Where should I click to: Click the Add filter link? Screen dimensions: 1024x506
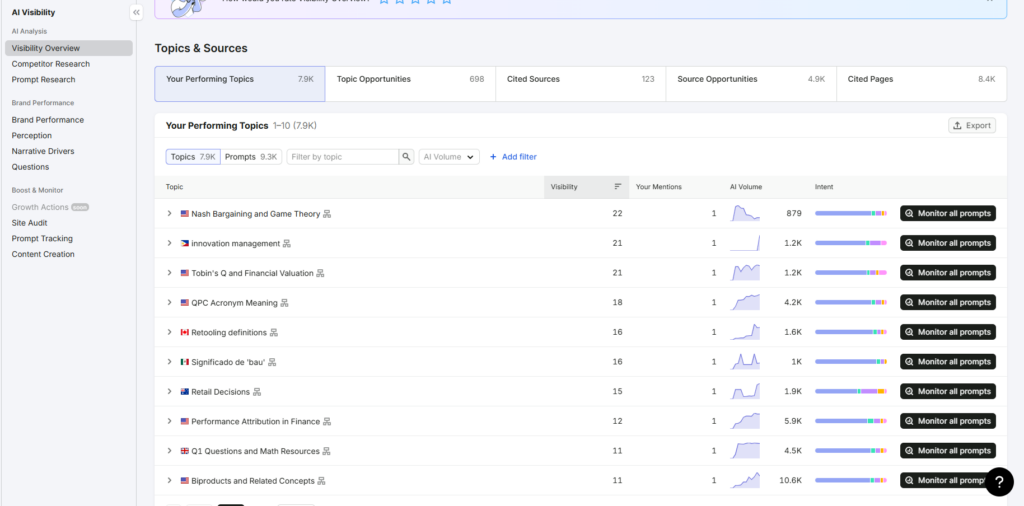click(513, 157)
